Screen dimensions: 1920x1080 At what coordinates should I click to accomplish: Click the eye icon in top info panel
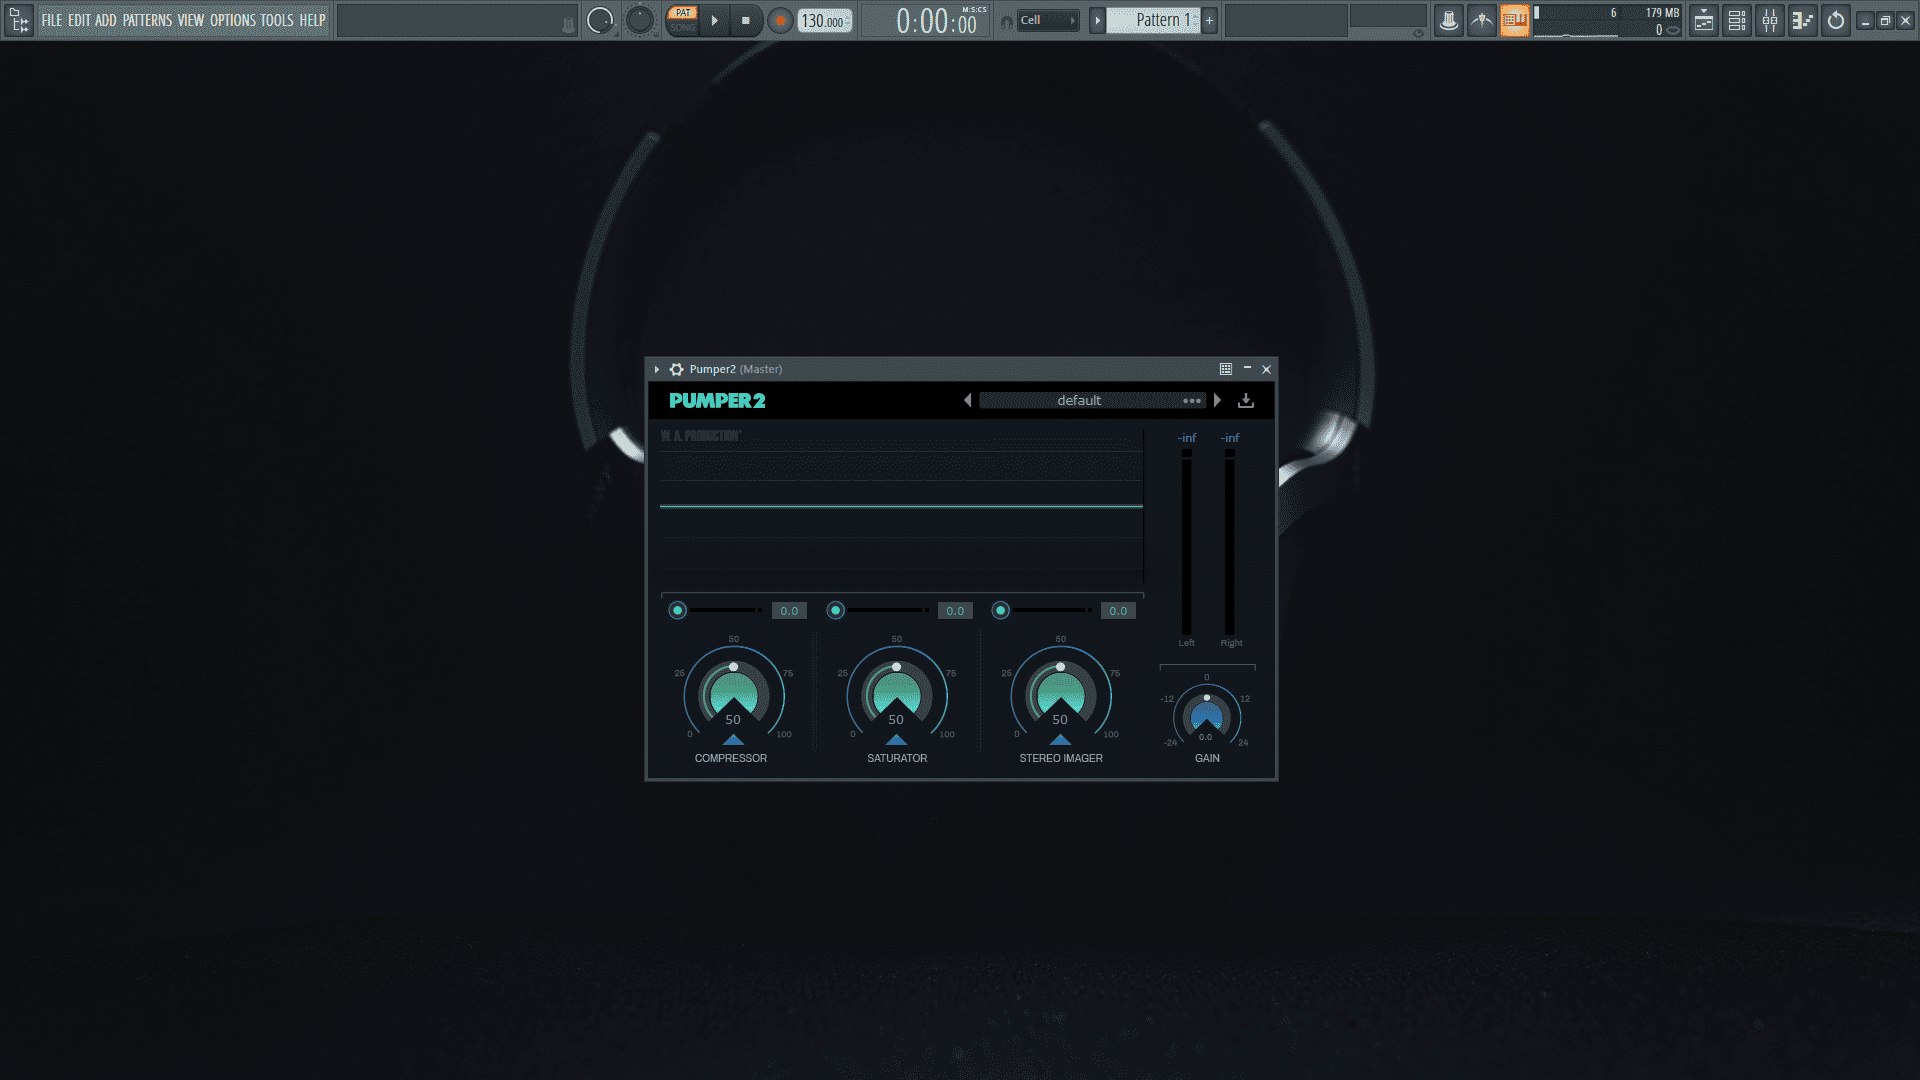pos(1418,33)
